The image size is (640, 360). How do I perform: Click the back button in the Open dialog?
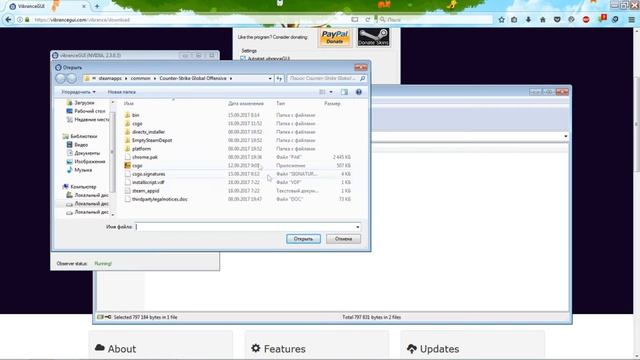click(61, 78)
